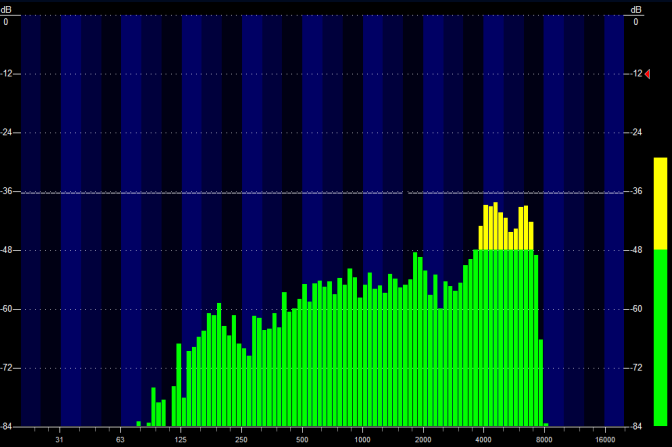The image size is (672, 447).
Task: Click the 250 Hz frequency axis label
Action: [241, 440]
